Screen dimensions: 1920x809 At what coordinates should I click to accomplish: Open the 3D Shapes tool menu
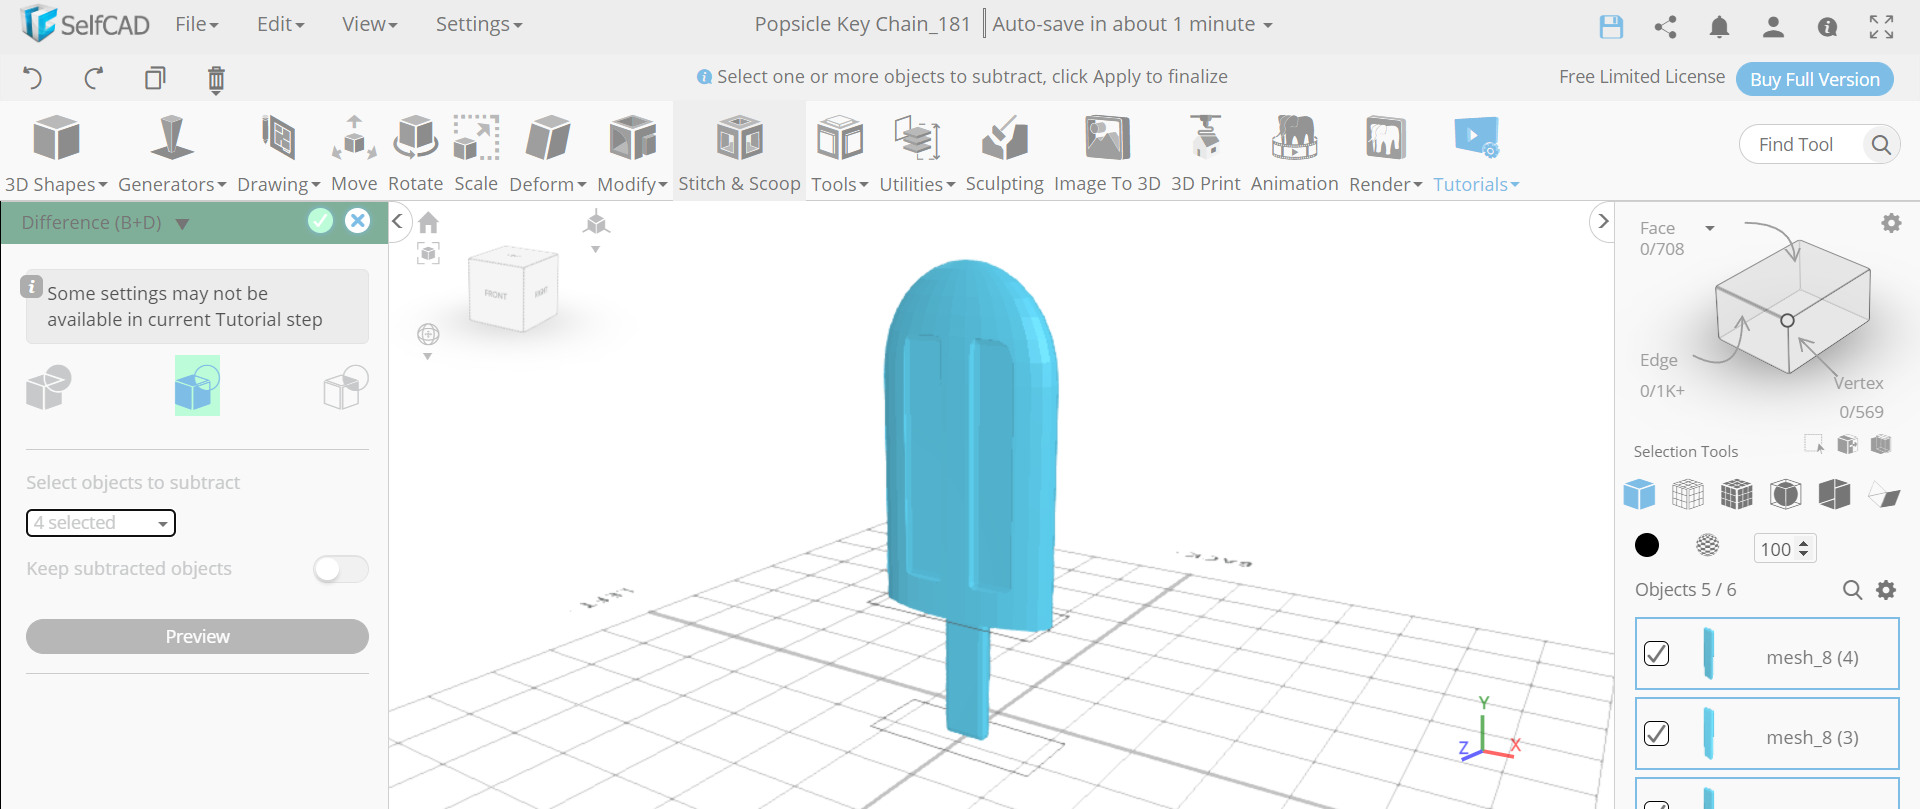click(x=56, y=153)
